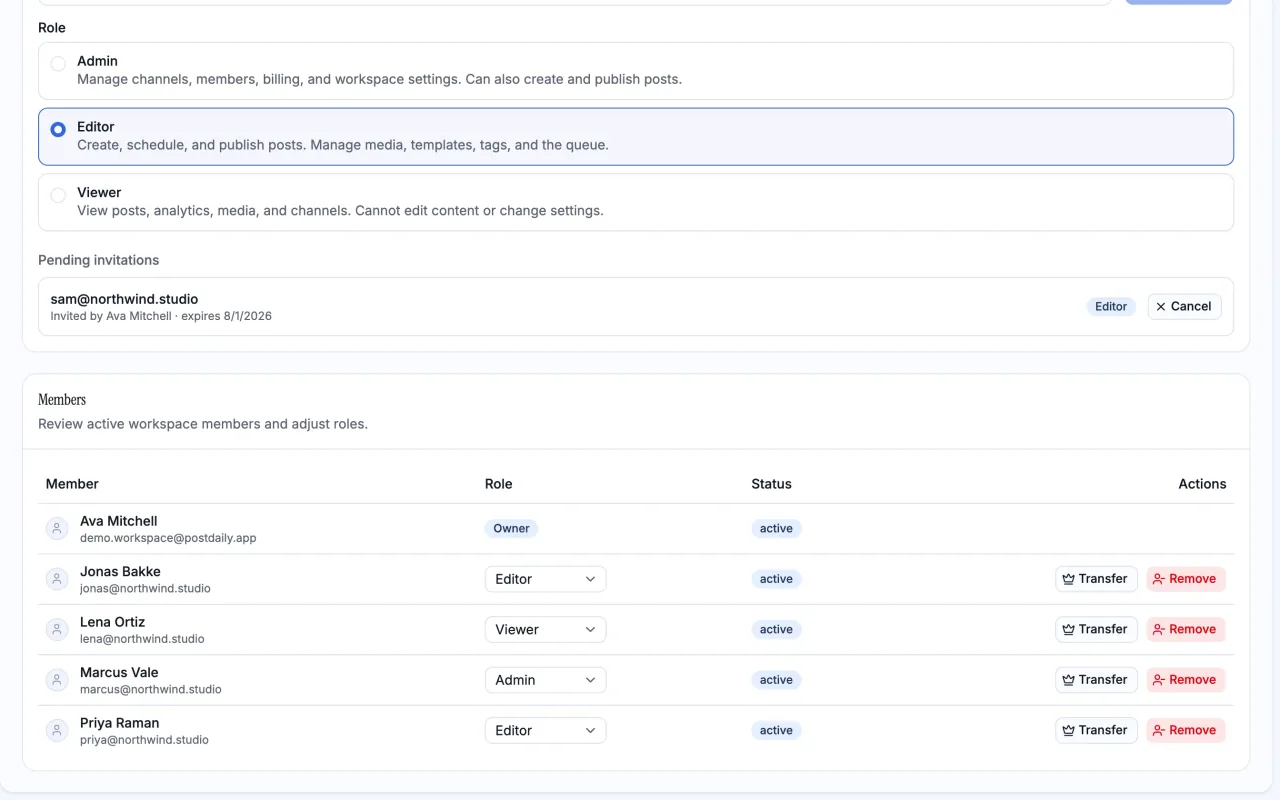
Task: Click the Actions column header
Action: [x=1202, y=484]
